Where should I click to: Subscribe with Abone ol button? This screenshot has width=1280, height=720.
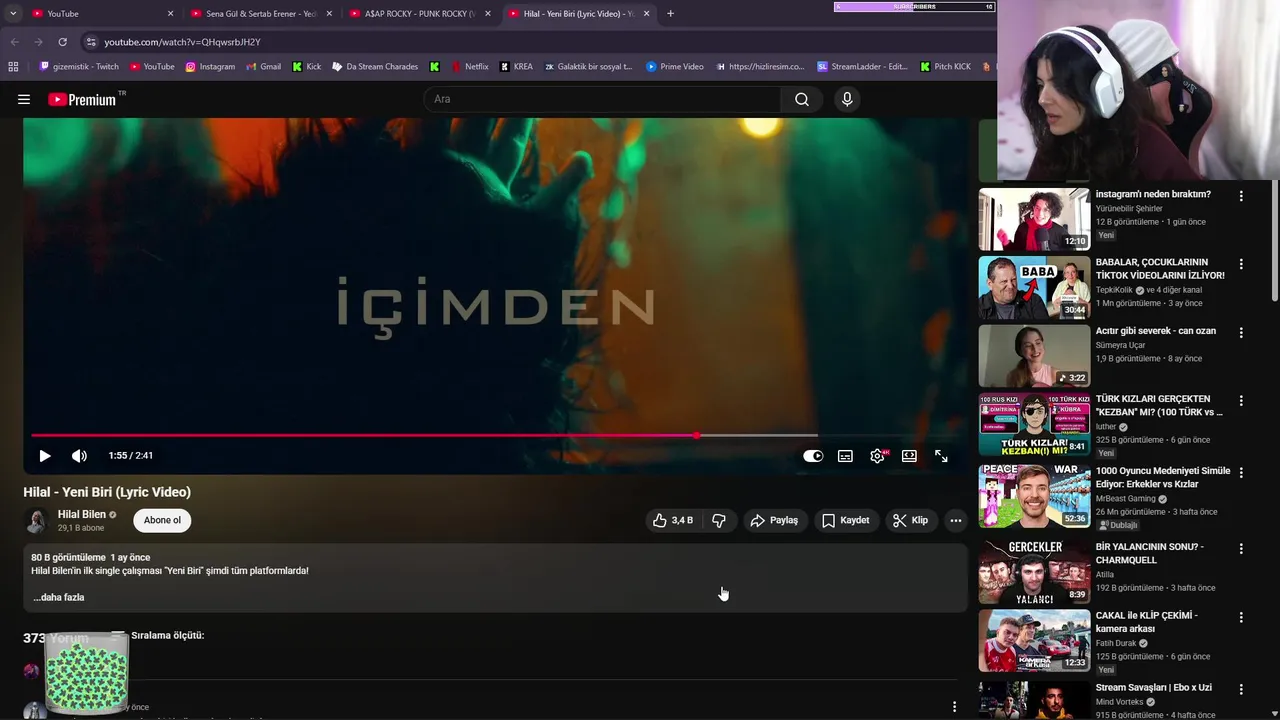[x=162, y=520]
